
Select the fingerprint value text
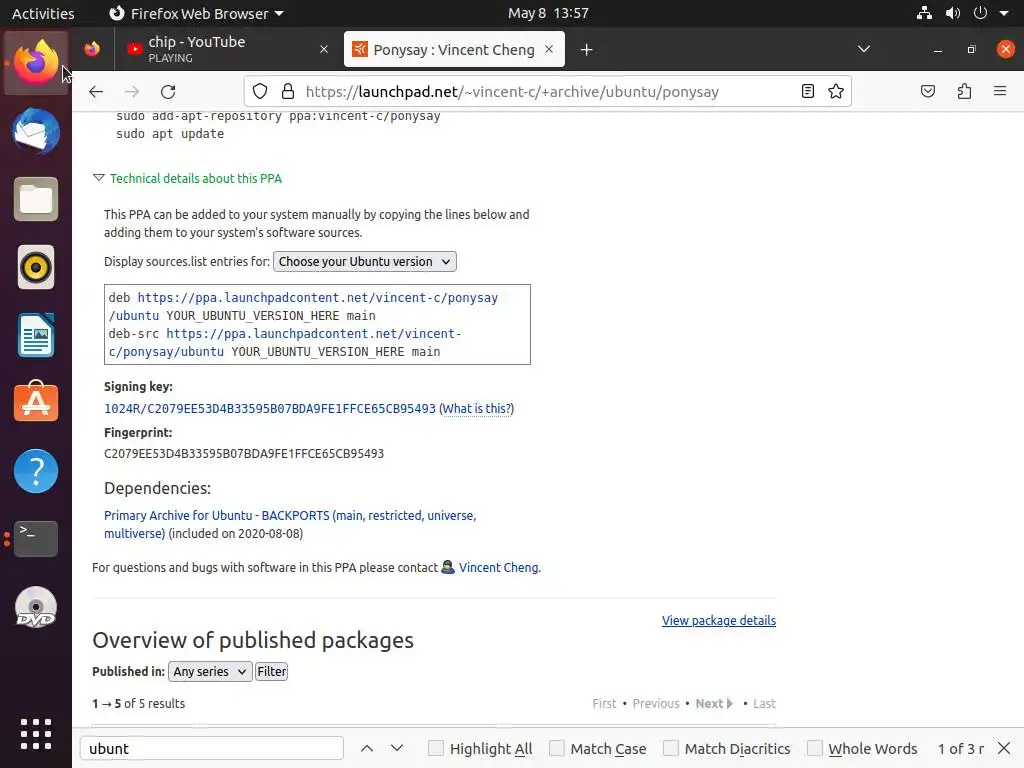[244, 453]
